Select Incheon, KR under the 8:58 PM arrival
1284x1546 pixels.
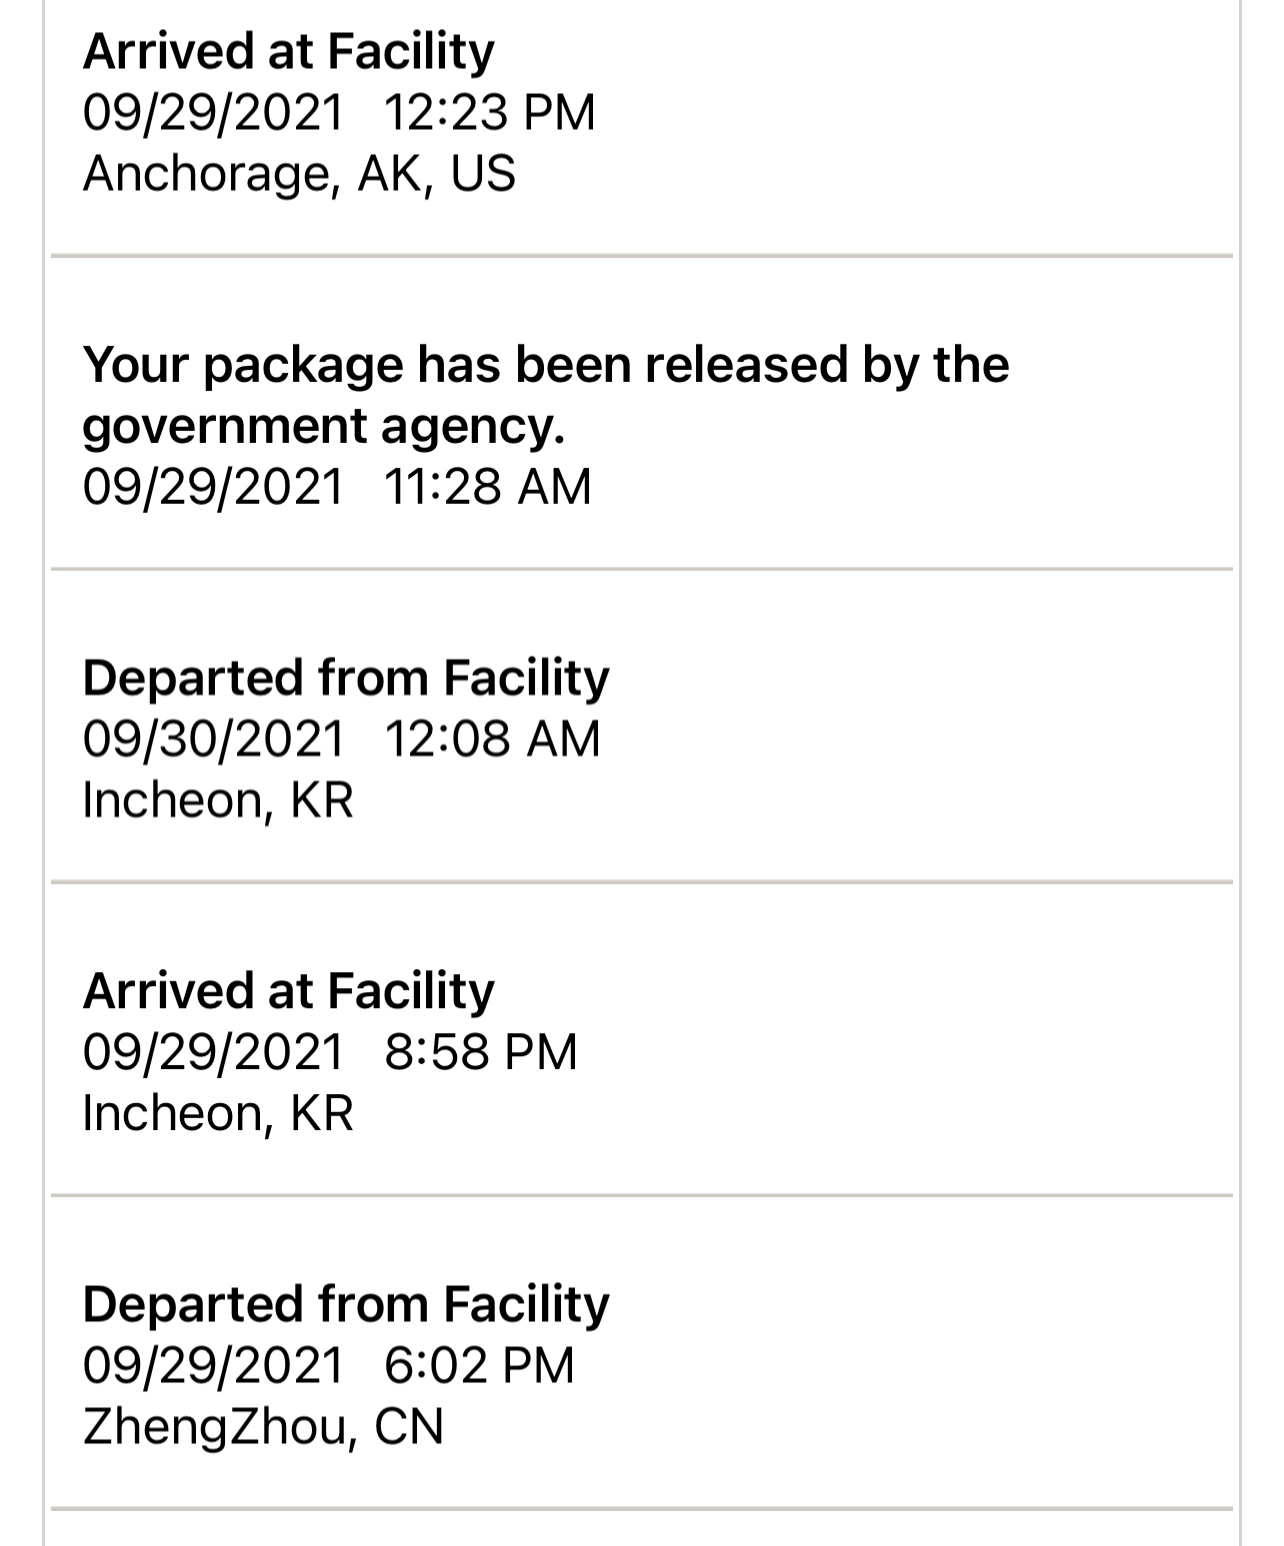[218, 1113]
